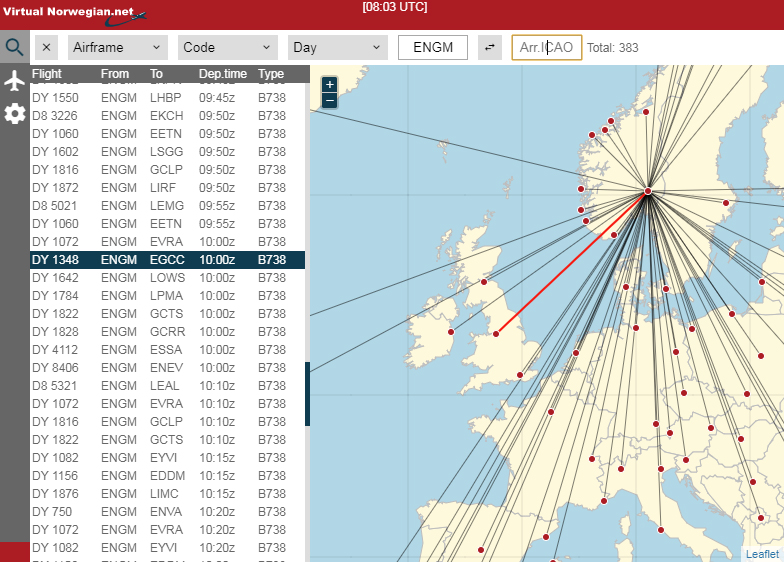Sort by the Flight column header
The width and height of the screenshot is (784, 562).
coord(46,74)
